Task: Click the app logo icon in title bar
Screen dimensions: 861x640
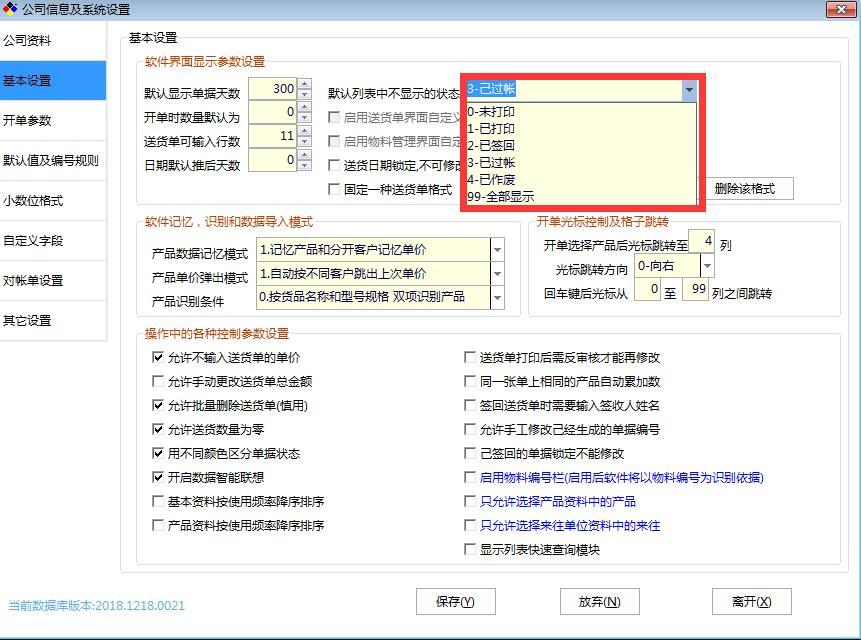Action: click(10, 9)
